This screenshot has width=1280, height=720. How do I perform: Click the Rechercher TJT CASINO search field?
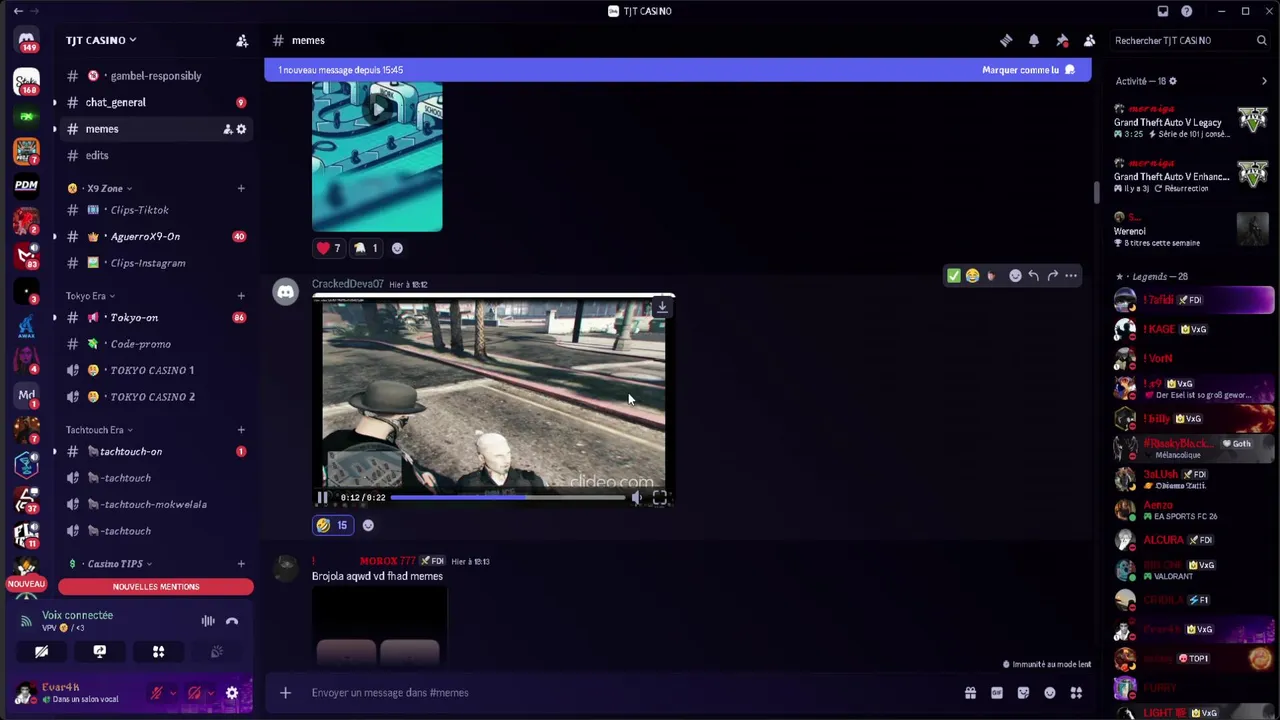tap(1189, 40)
